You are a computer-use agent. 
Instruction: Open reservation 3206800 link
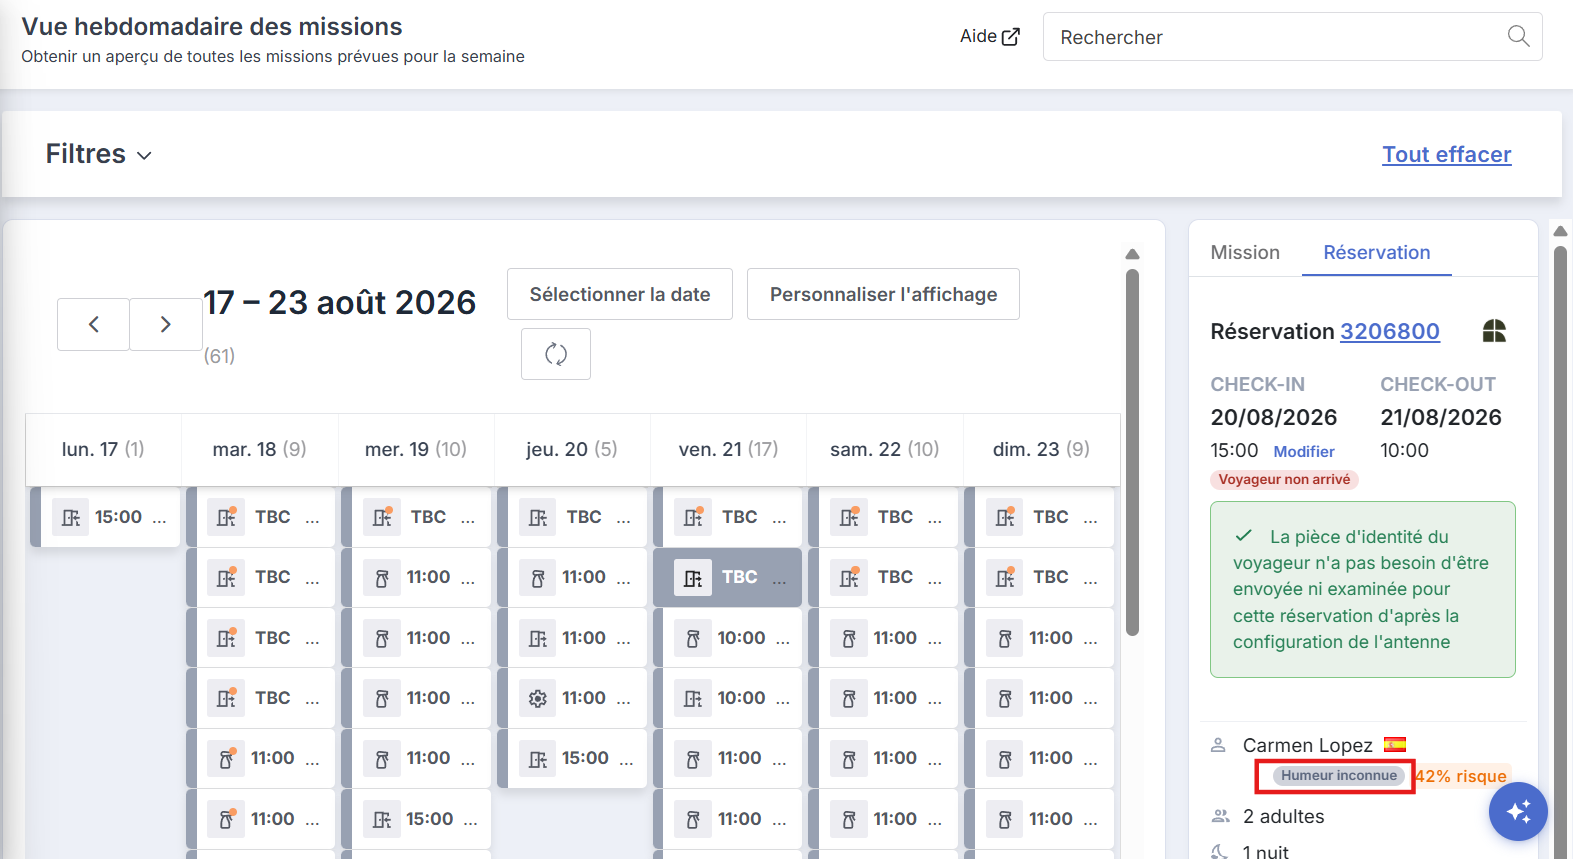tap(1389, 331)
